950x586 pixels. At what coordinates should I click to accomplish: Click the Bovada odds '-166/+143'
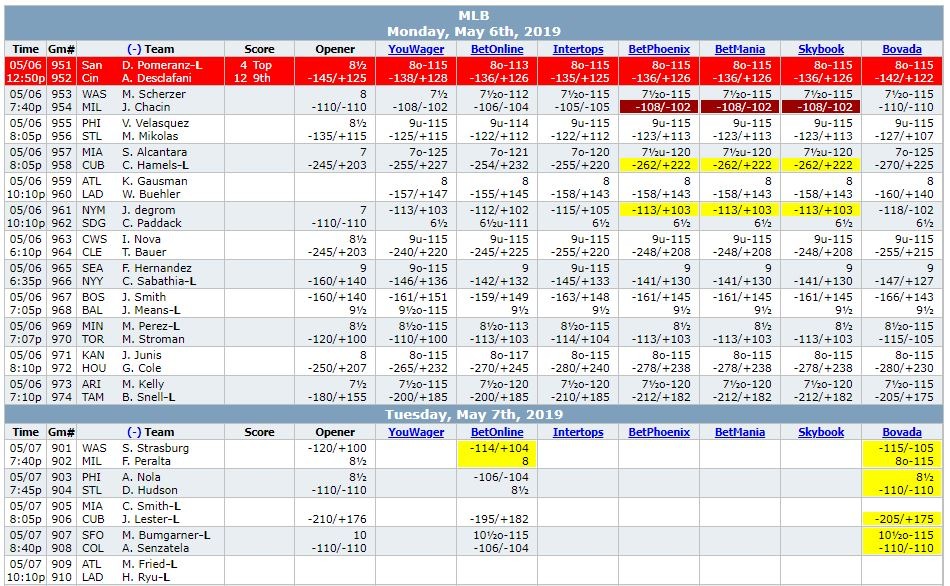pos(904,298)
